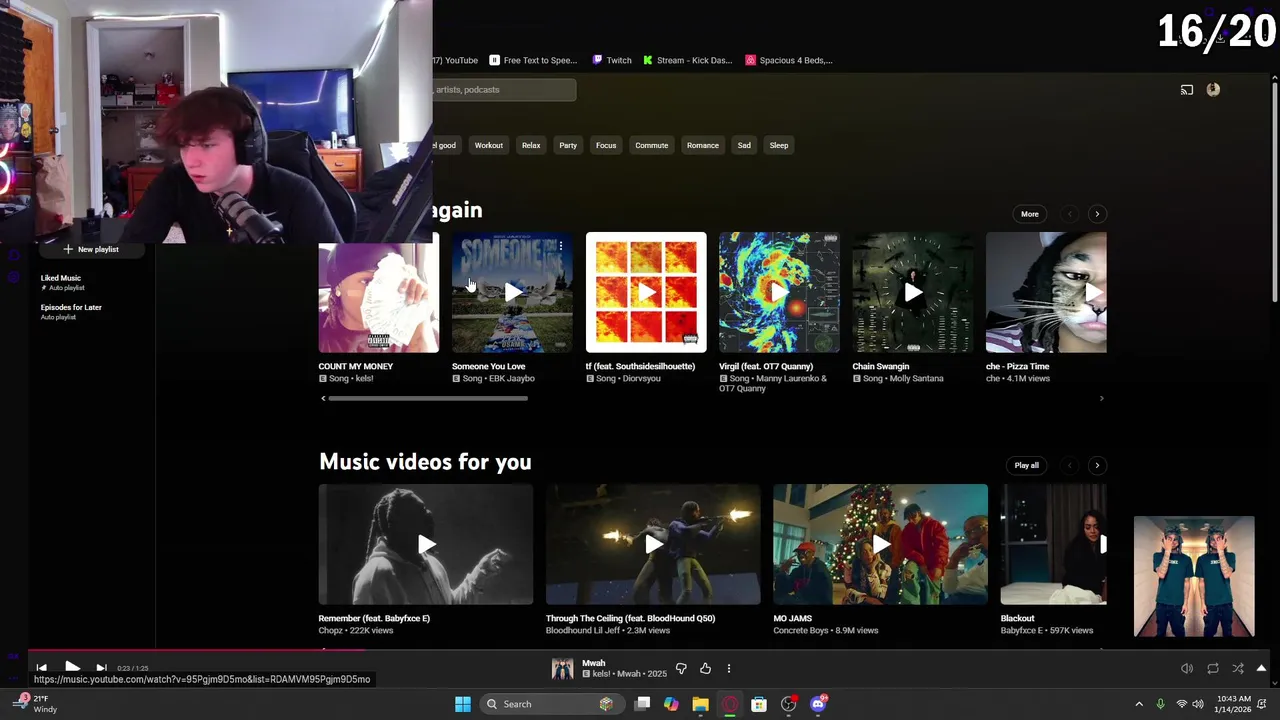Open the Windows Start menu
The height and width of the screenshot is (720, 1280).
(463, 704)
